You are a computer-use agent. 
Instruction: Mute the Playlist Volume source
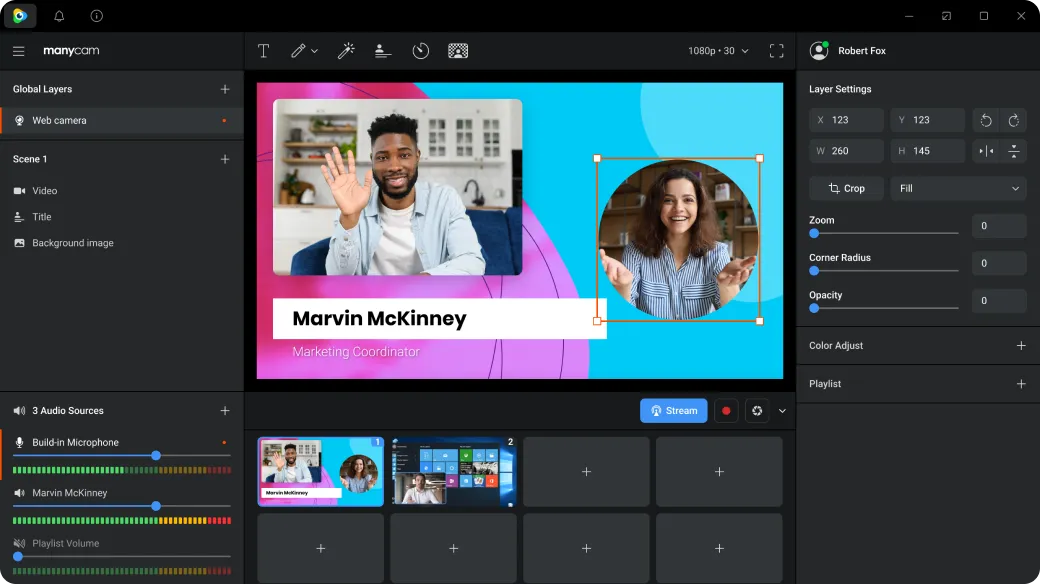click(x=18, y=543)
